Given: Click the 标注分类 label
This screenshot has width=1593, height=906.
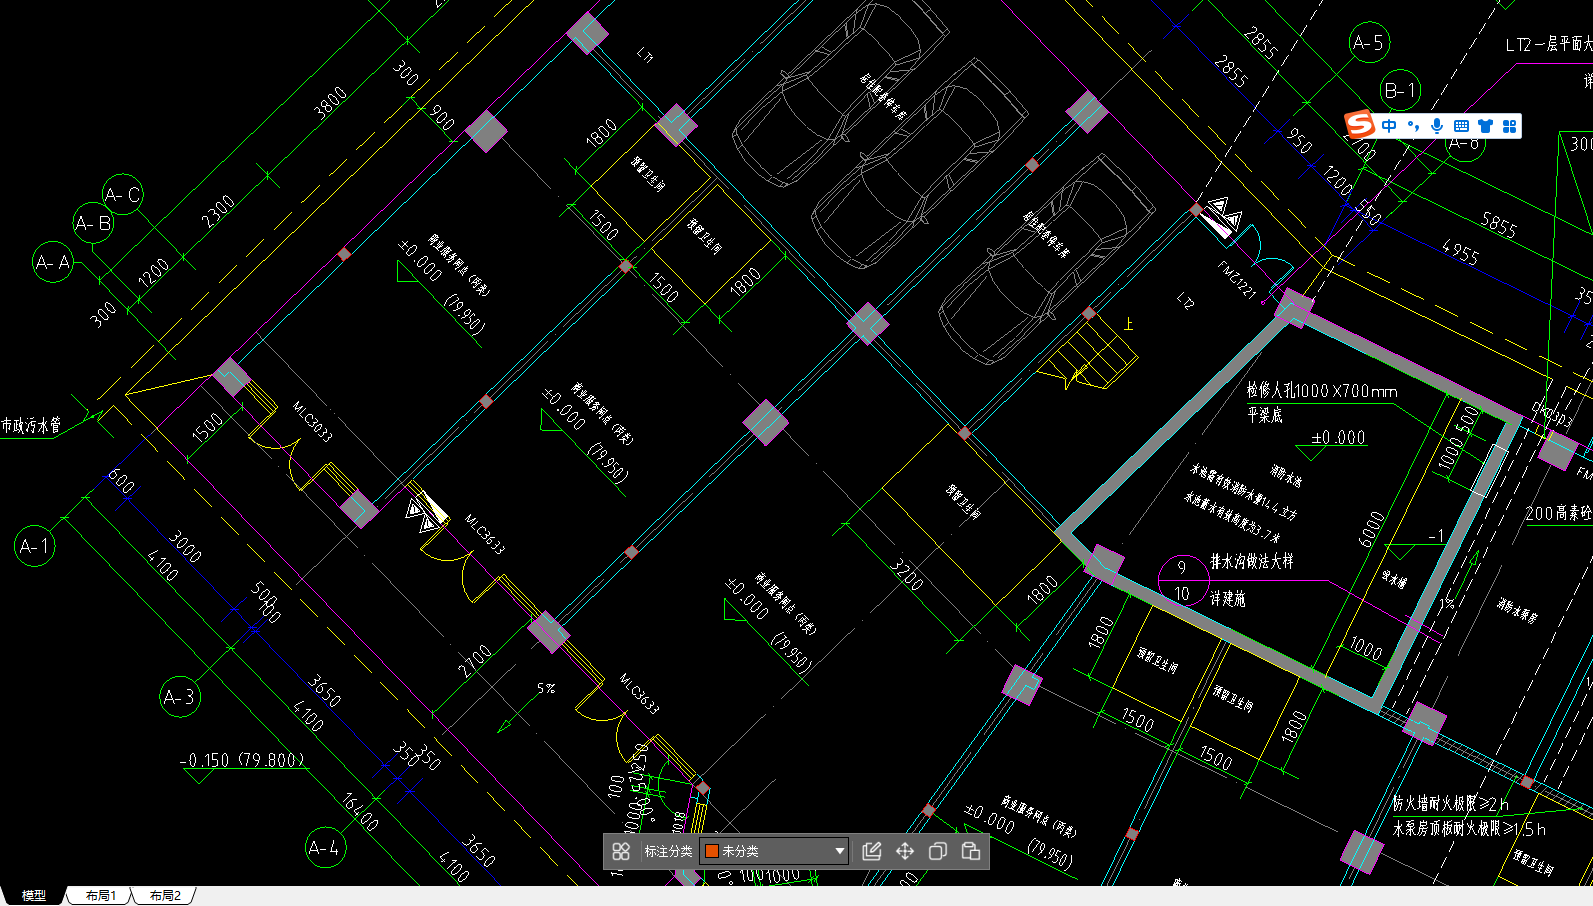Looking at the screenshot, I should coord(668,851).
